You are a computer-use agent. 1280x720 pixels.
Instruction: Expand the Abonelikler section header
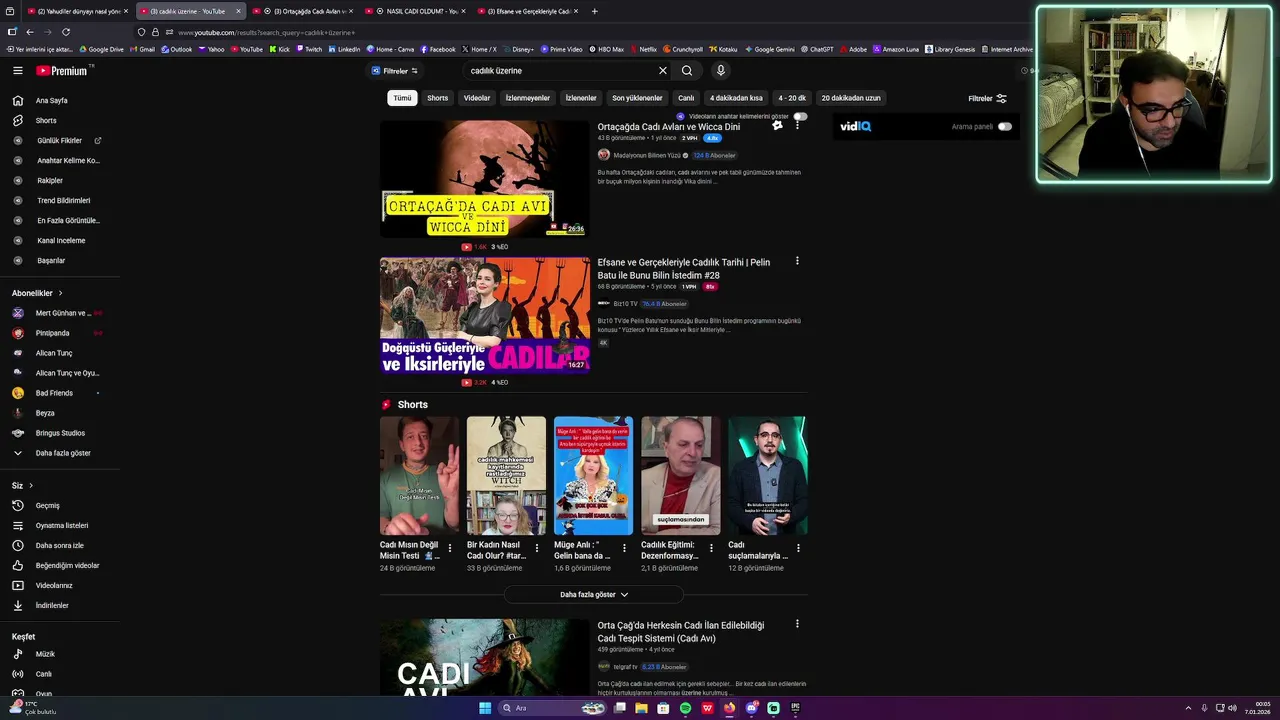(x=37, y=293)
